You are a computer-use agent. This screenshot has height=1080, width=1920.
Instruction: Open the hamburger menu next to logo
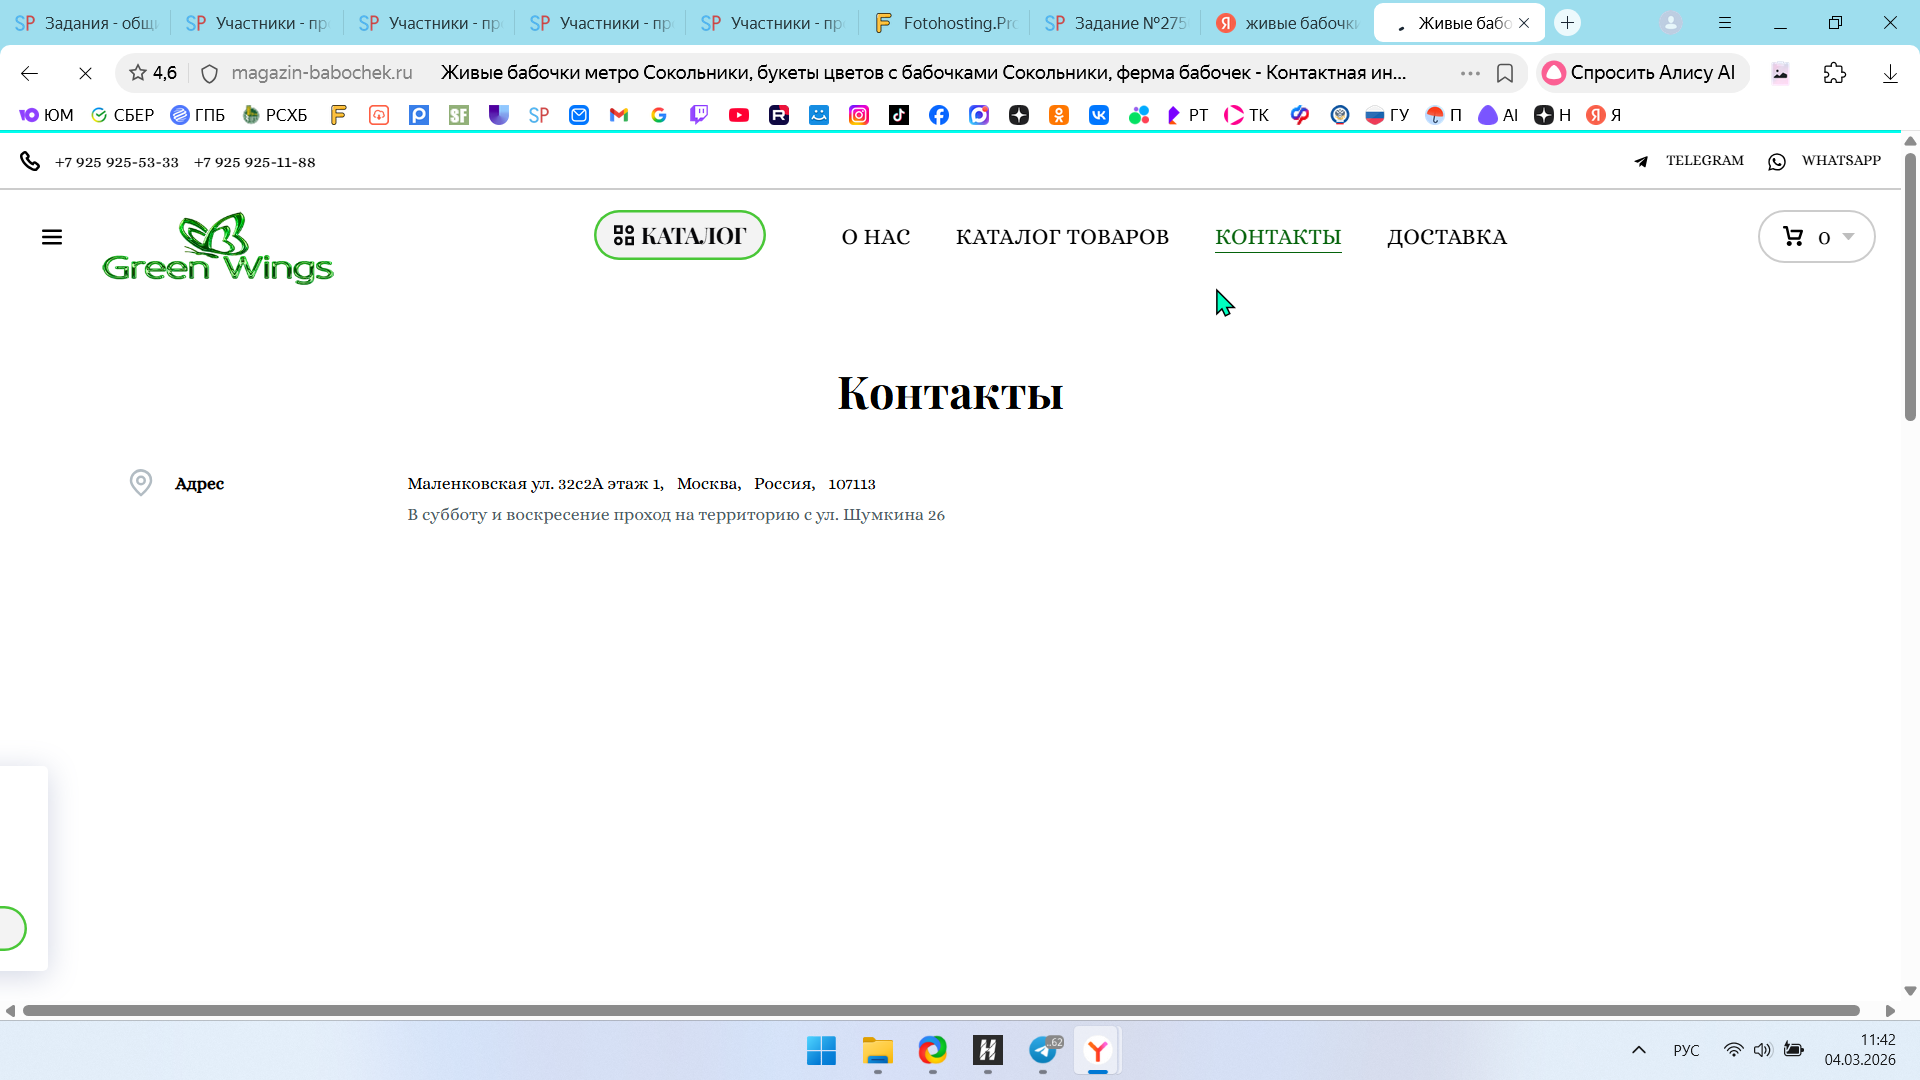tap(52, 237)
